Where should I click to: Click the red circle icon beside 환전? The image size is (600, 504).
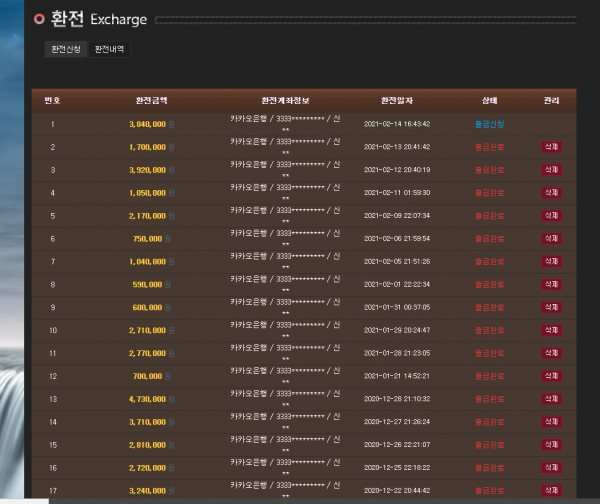(x=39, y=19)
